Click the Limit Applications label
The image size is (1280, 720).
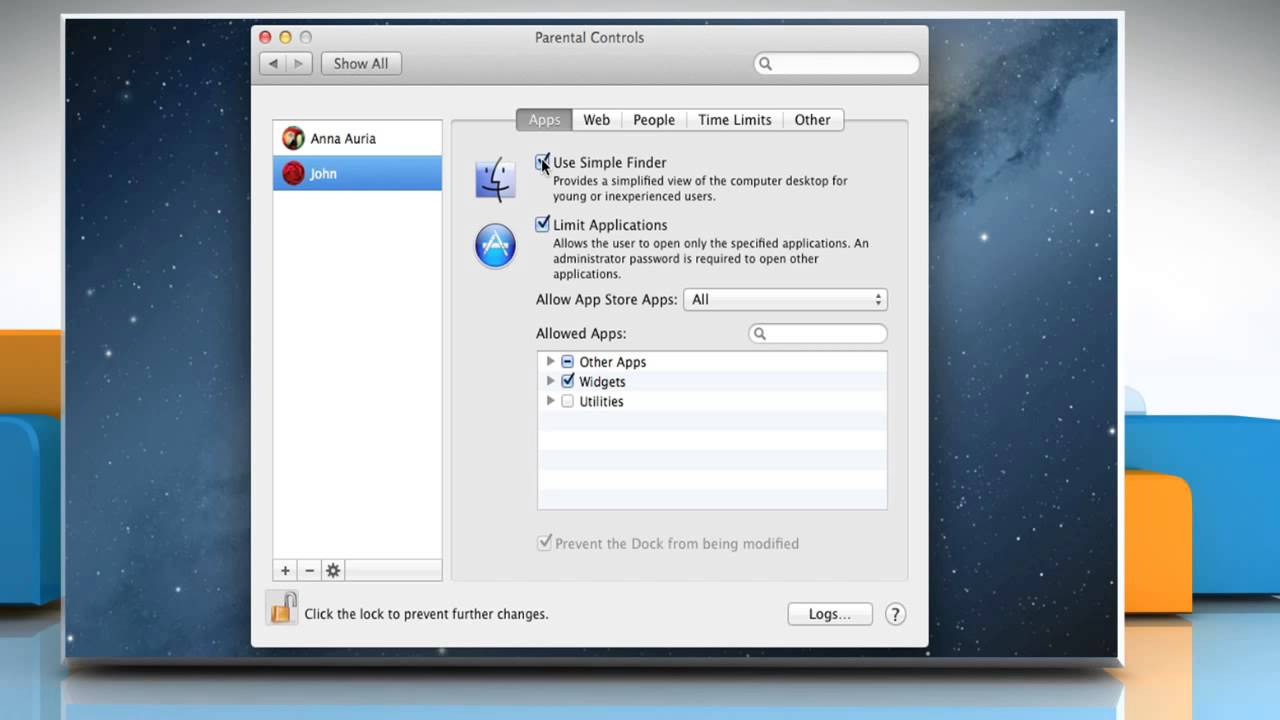click(x=610, y=225)
